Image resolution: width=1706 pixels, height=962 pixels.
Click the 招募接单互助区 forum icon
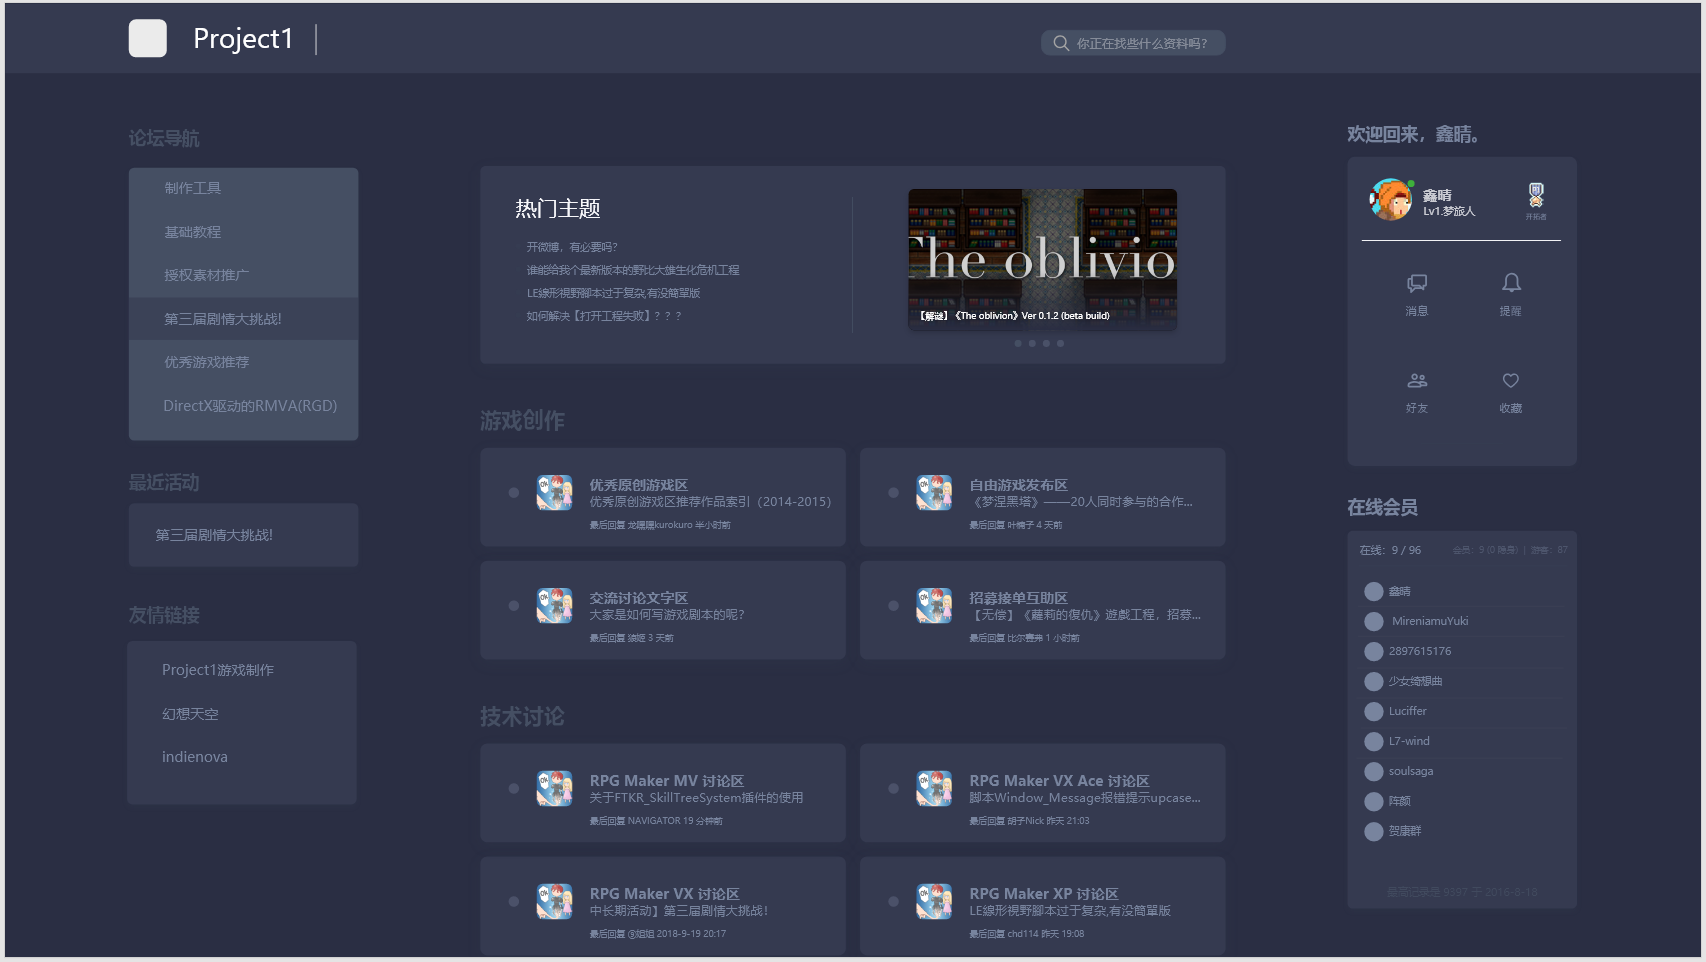pyautogui.click(x=934, y=606)
